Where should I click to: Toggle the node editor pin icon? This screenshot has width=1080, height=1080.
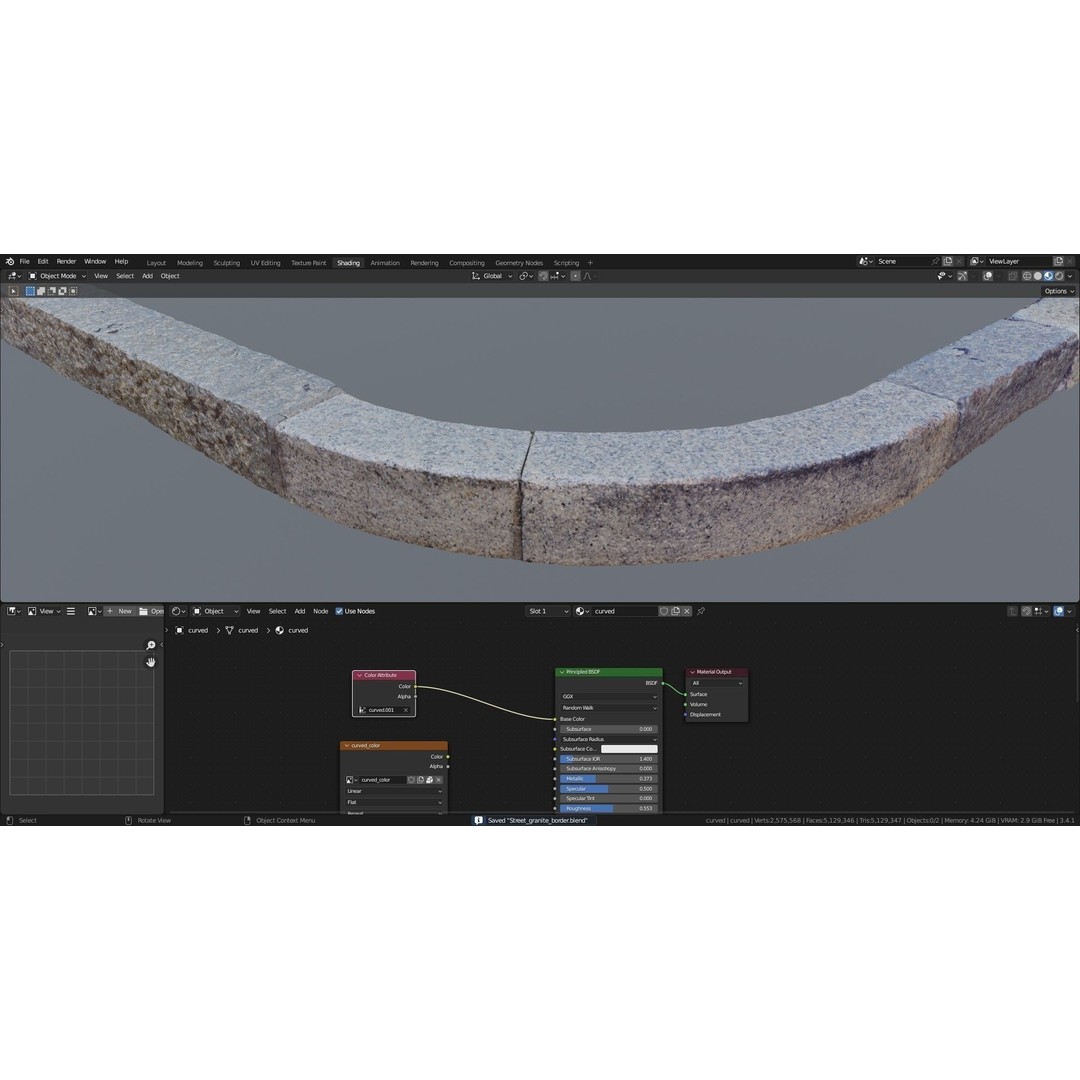pos(701,612)
